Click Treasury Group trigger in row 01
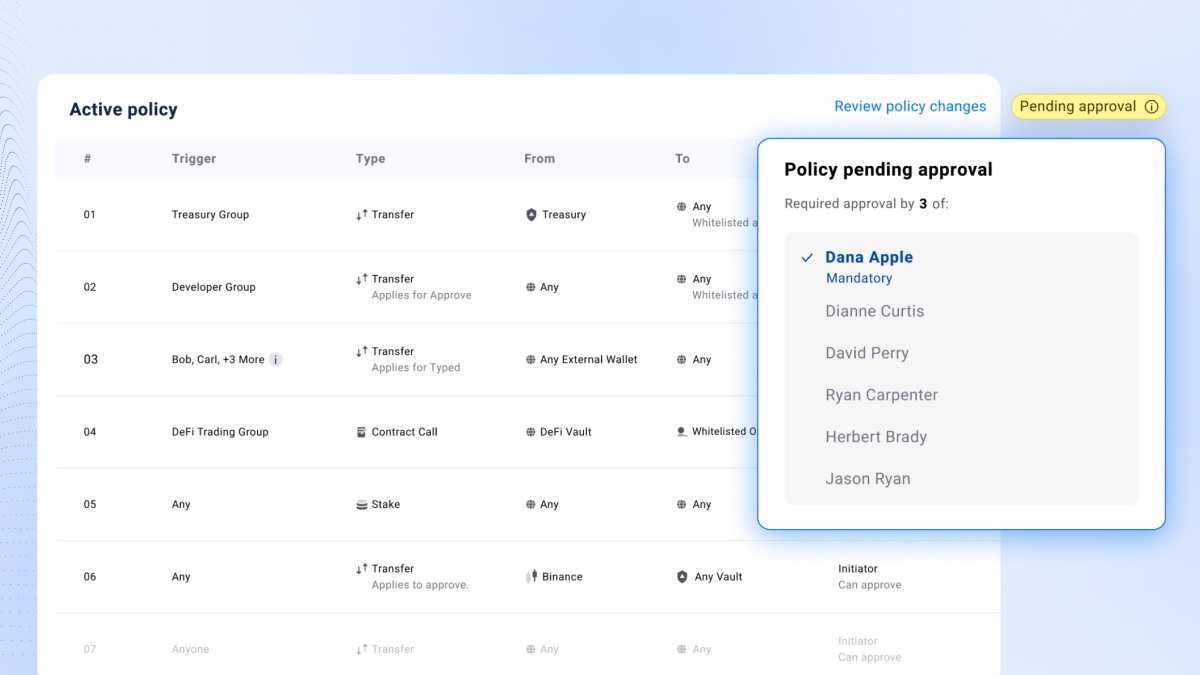 (210, 214)
